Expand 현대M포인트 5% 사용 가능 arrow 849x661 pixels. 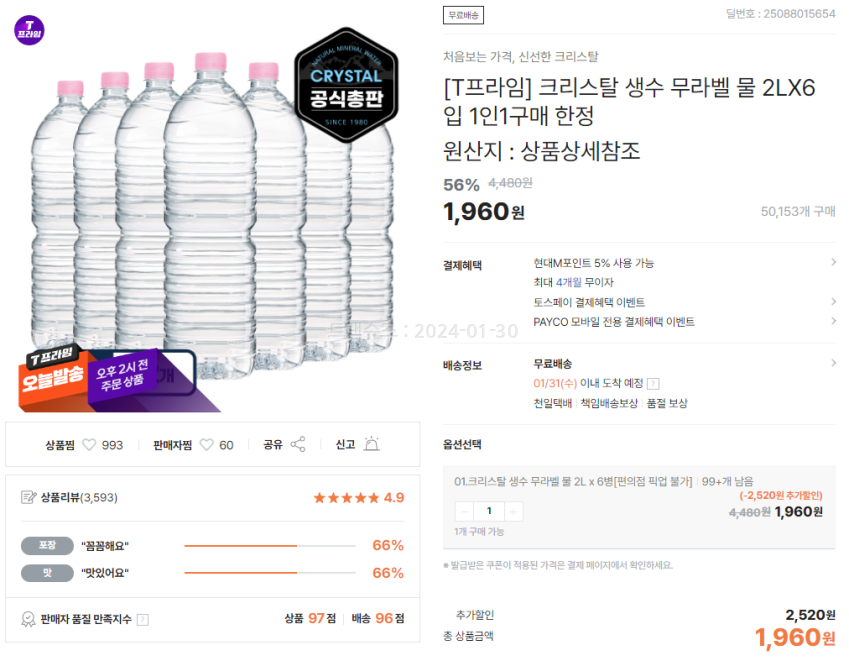pyautogui.click(x=833, y=263)
